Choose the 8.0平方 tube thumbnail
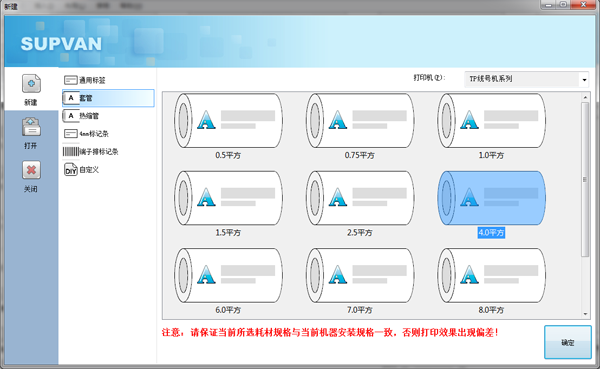600x369 pixels. tap(492, 275)
